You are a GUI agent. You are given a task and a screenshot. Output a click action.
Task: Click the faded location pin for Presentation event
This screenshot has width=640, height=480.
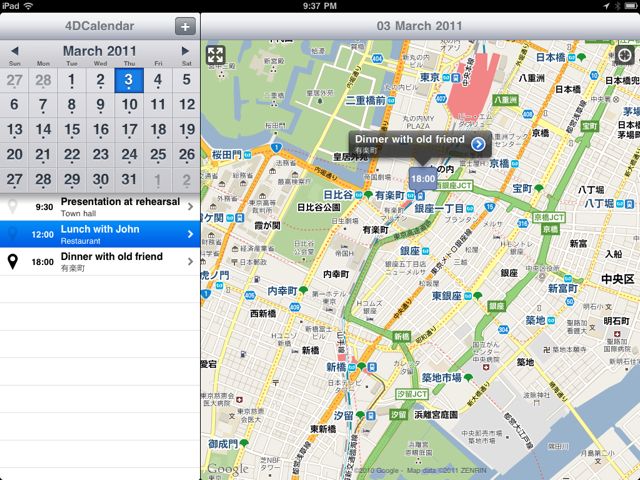pos(13,207)
